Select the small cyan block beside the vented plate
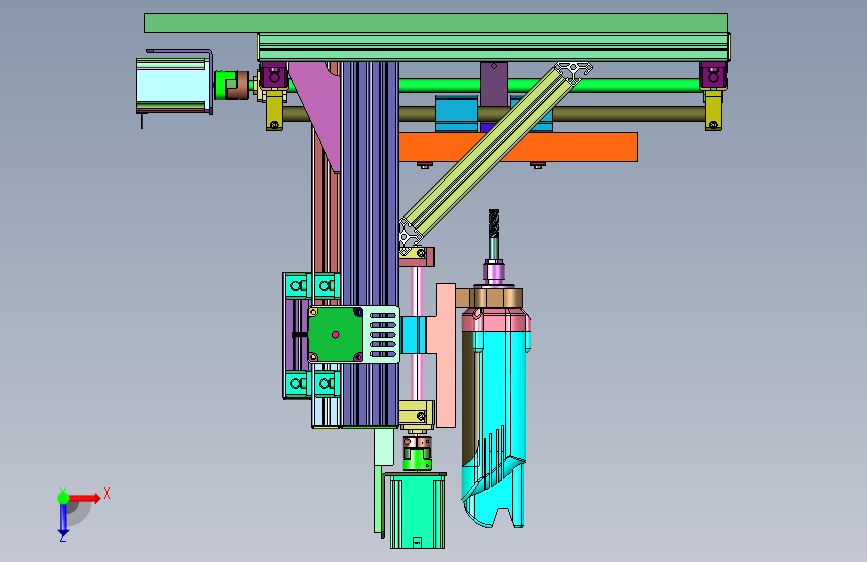The height and width of the screenshot is (562, 867). (413, 335)
